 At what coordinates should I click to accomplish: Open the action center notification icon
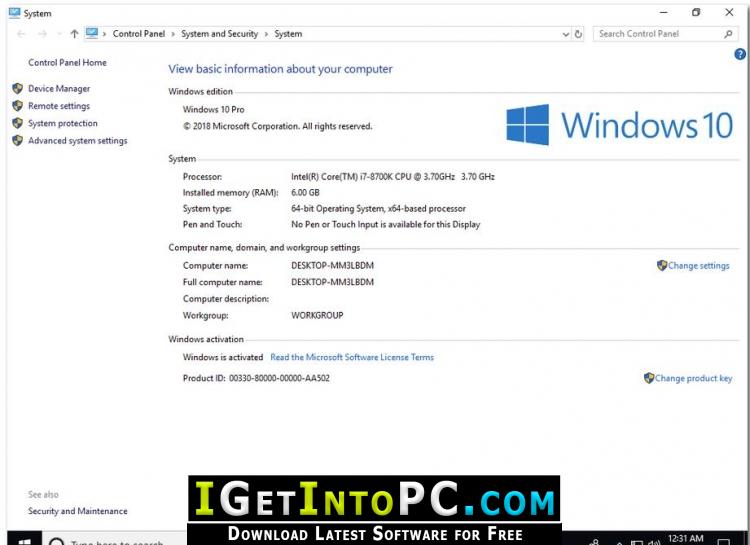[x=724, y=542]
